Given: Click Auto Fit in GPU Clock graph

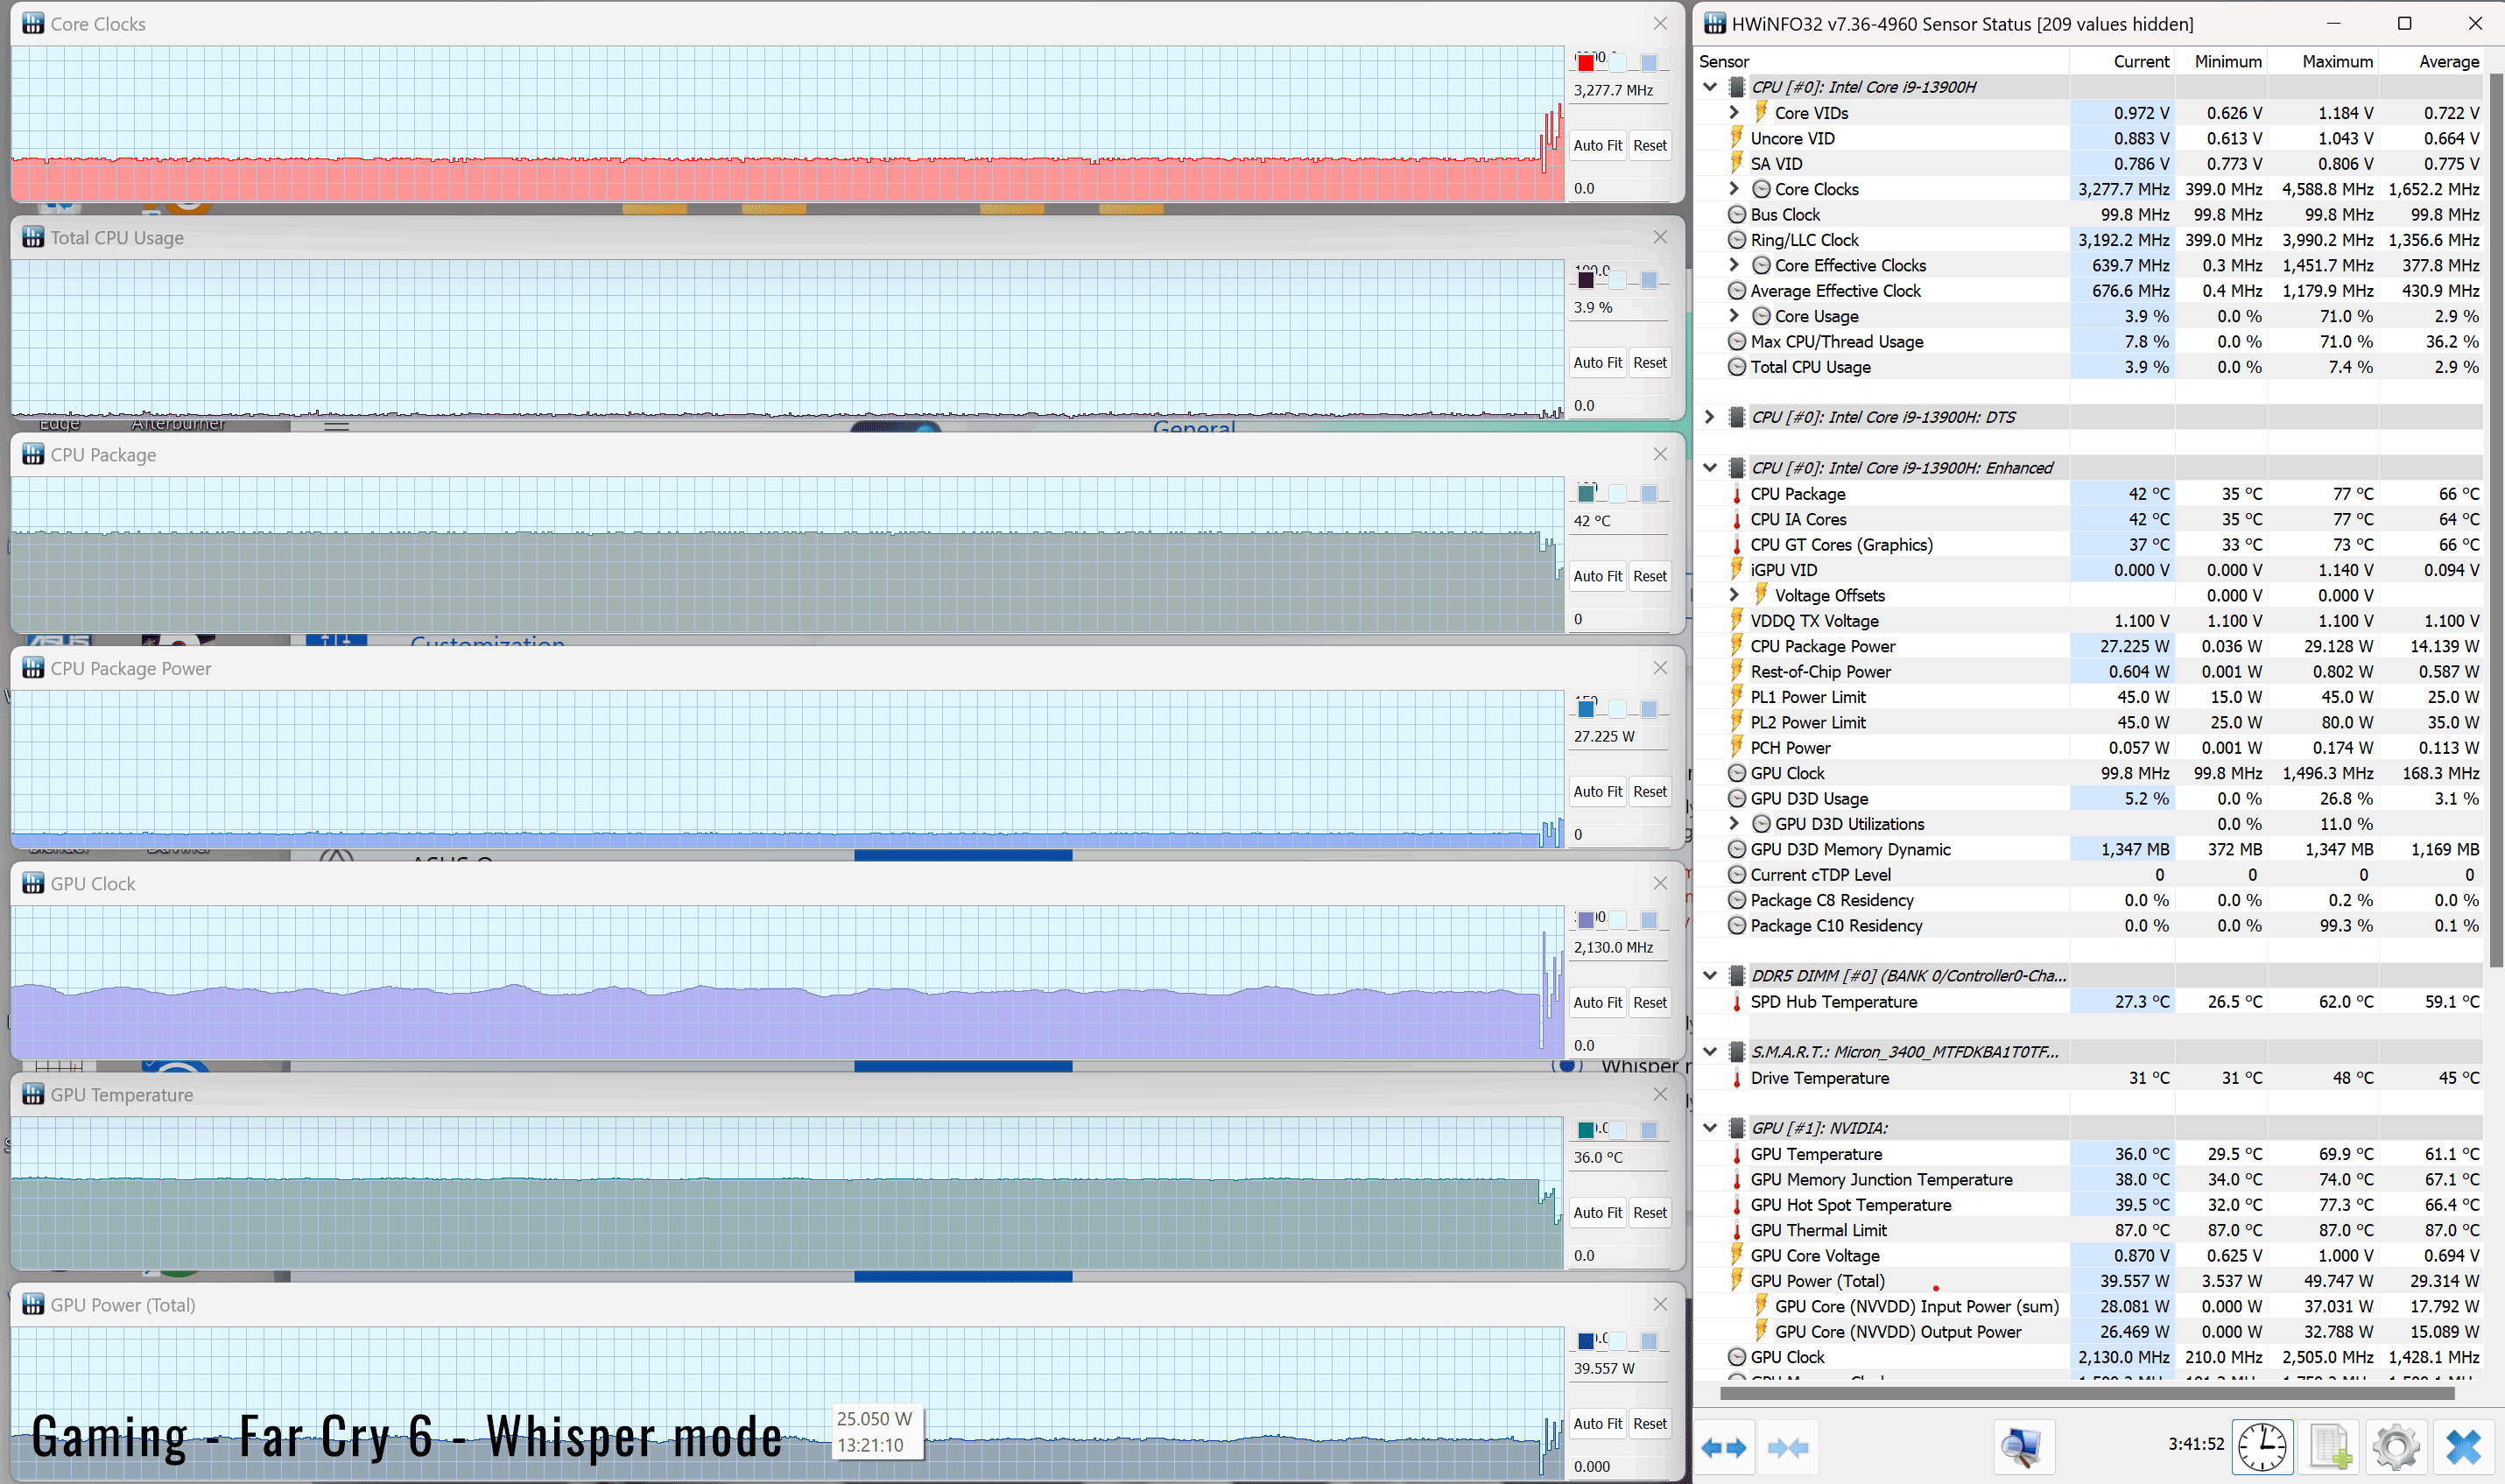Looking at the screenshot, I should coord(1597,1003).
